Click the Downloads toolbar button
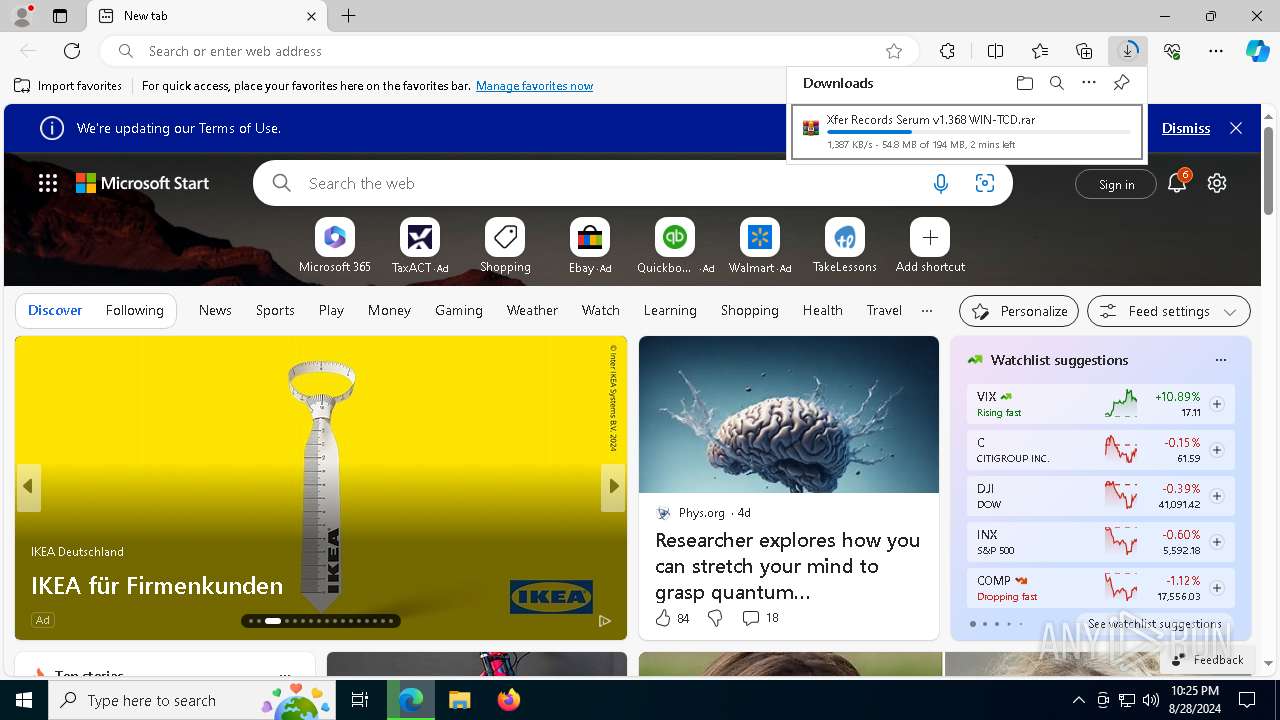 click(1128, 51)
